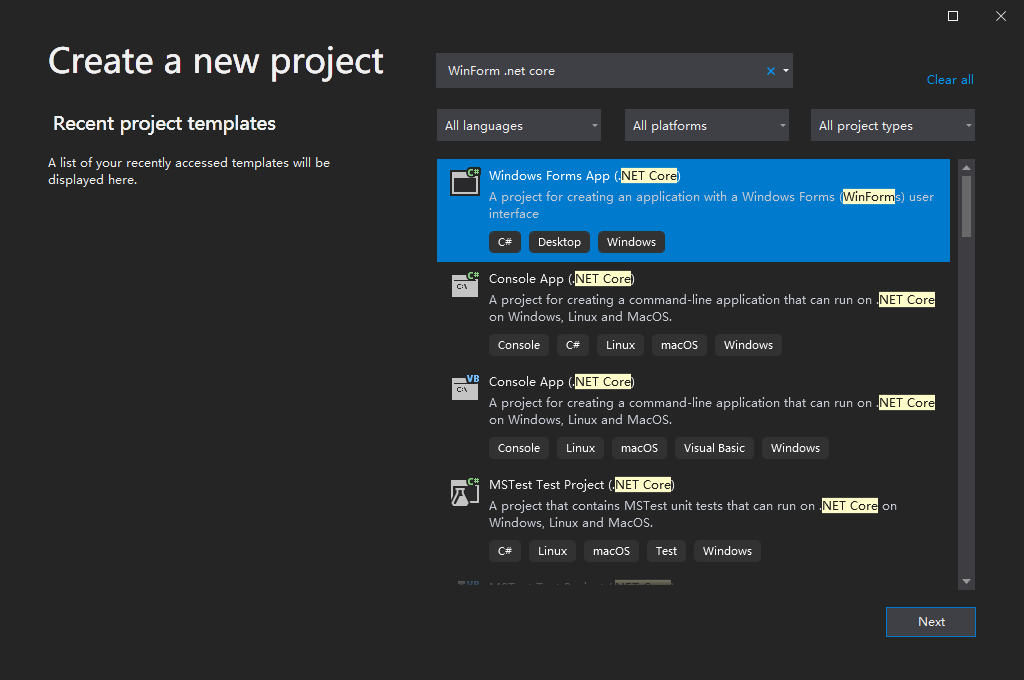
Task: Click the Test tag on MSTest project
Action: pyautogui.click(x=667, y=551)
